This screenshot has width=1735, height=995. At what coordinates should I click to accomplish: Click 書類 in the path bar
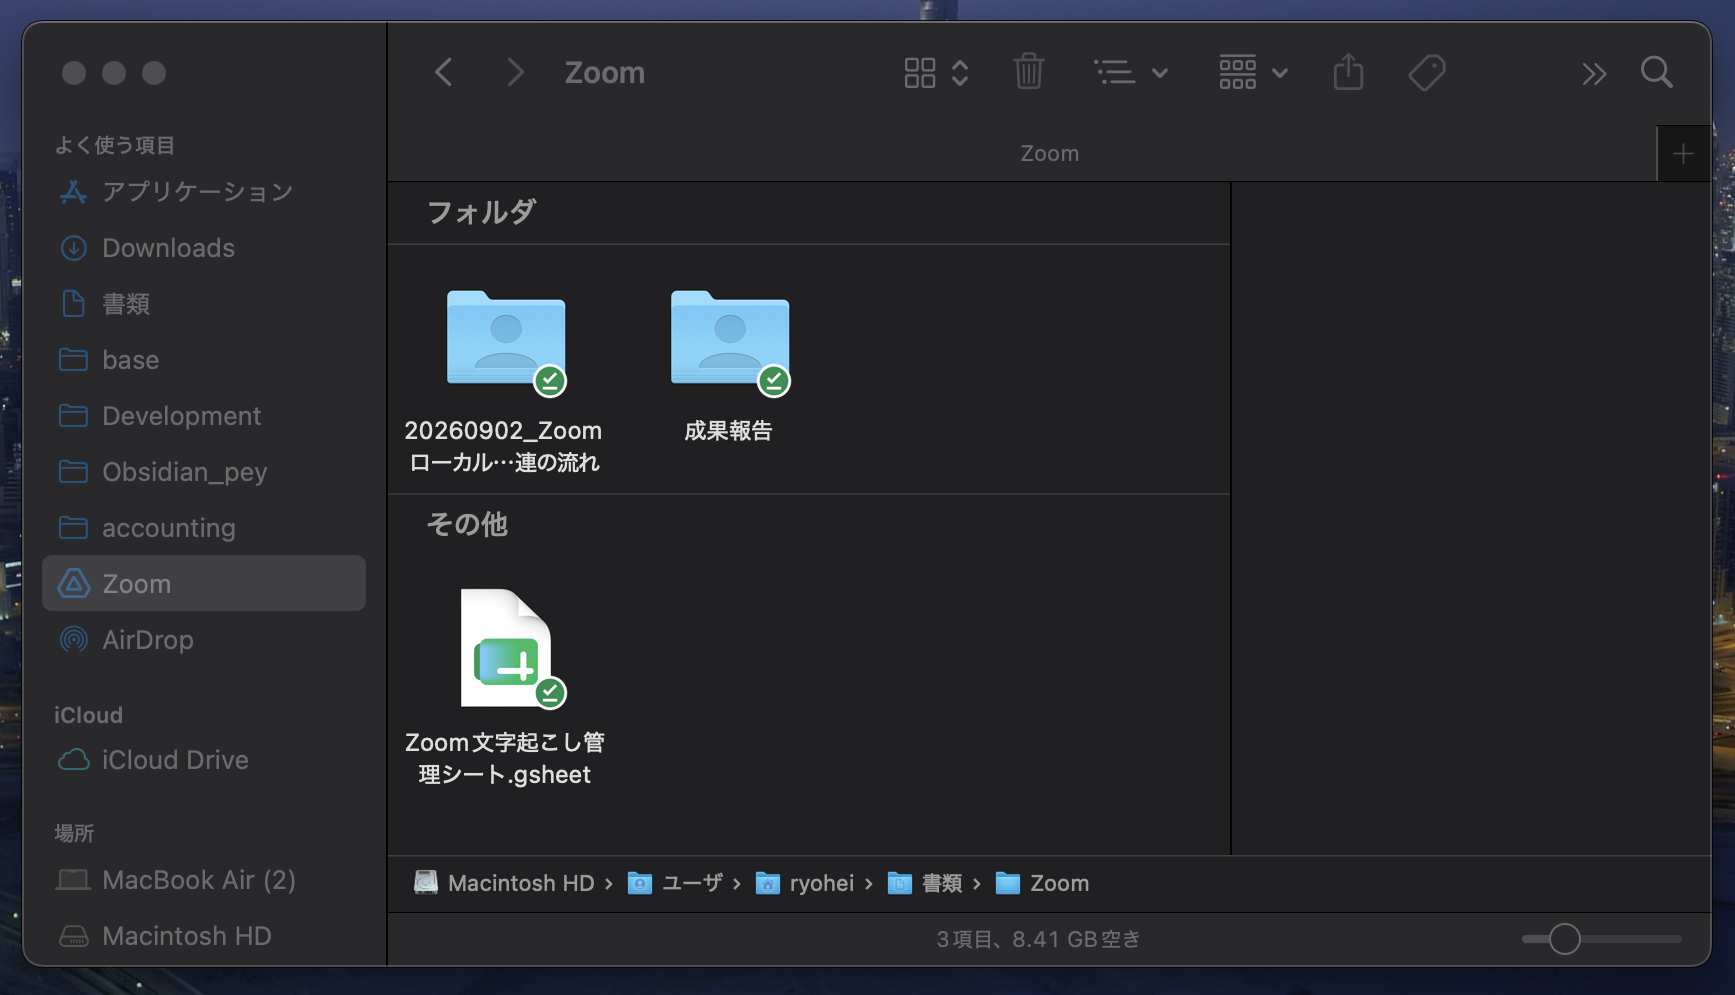click(925, 883)
